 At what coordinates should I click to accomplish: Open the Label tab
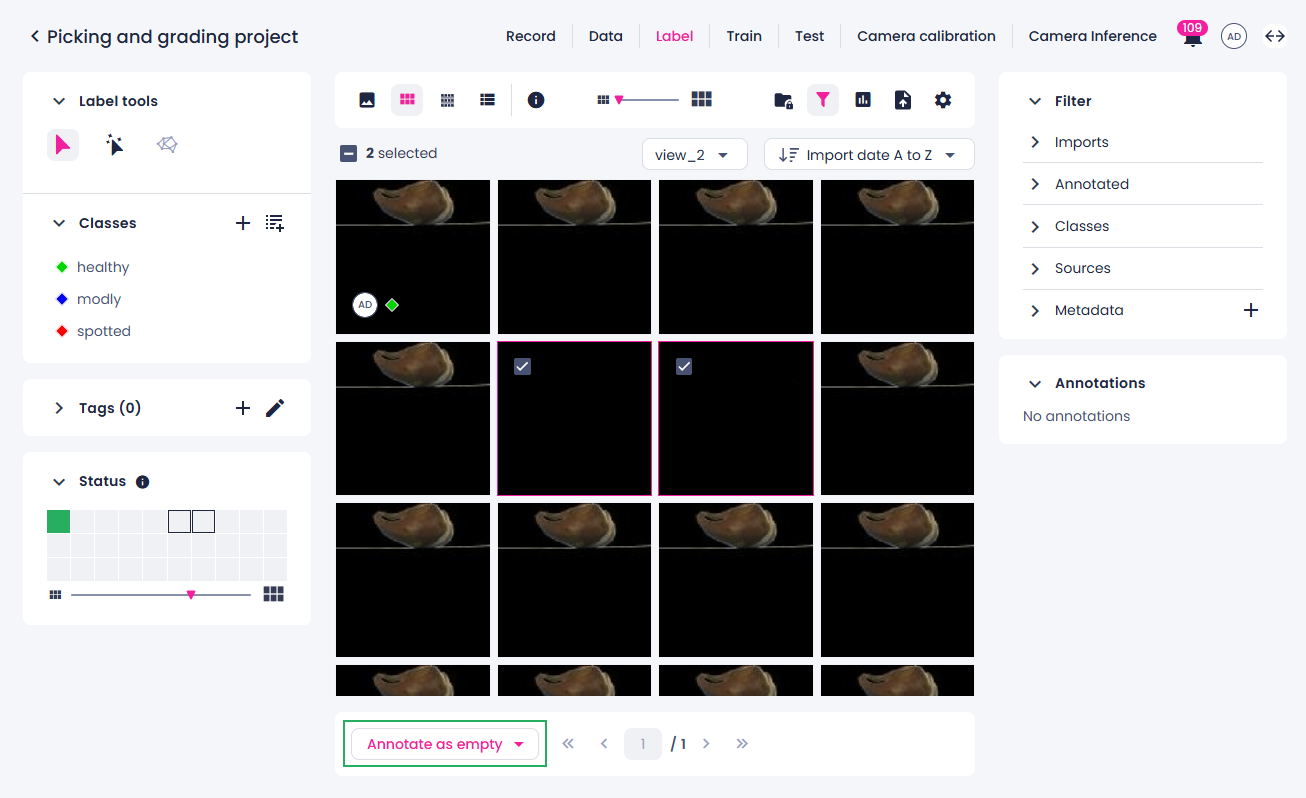(674, 36)
